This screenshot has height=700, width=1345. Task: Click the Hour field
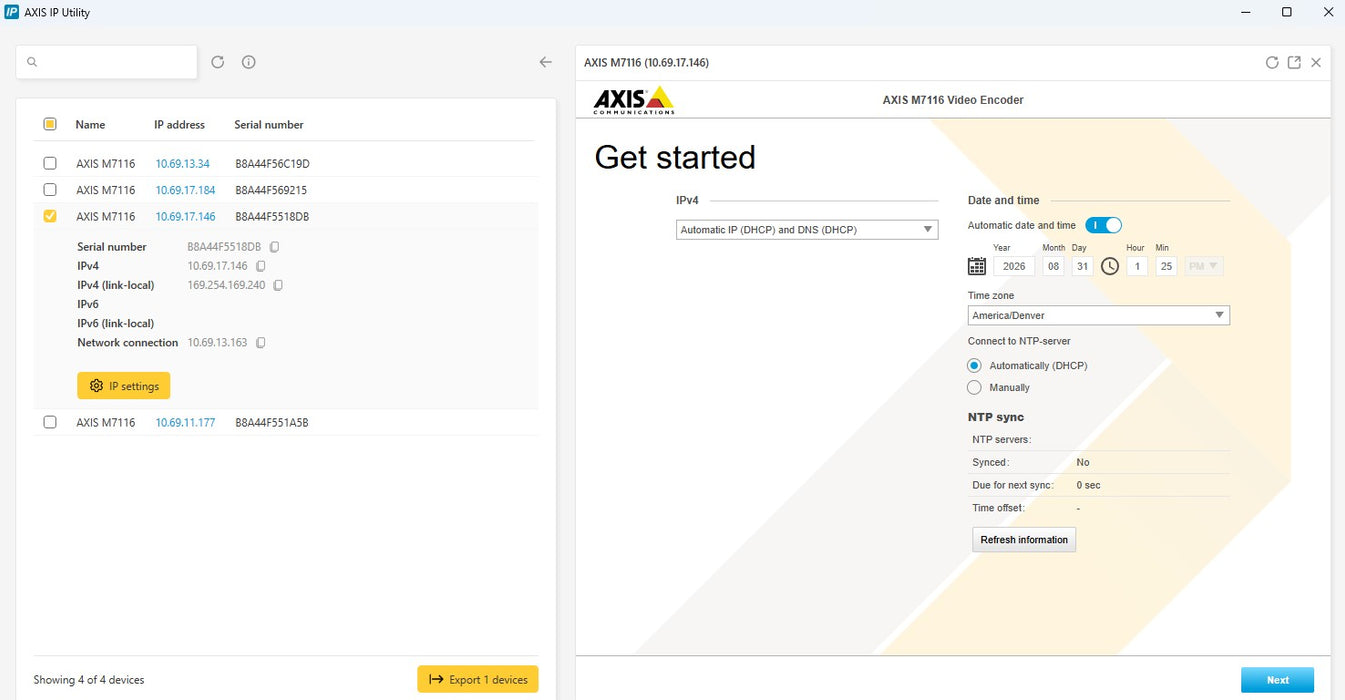[x=1136, y=266]
